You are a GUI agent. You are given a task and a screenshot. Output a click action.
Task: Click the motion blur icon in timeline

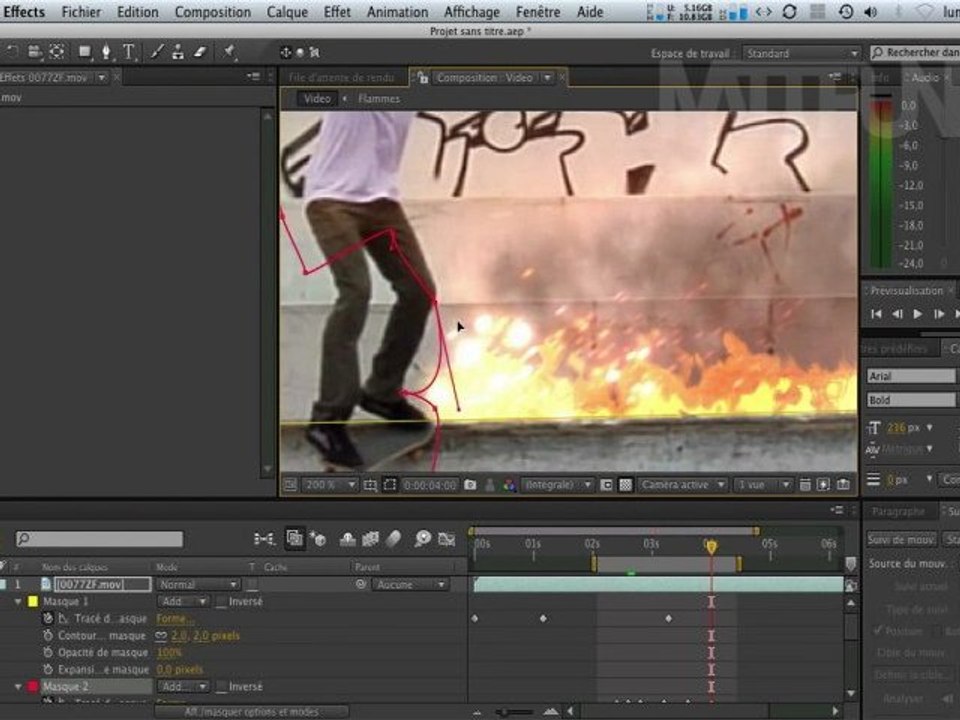[x=394, y=539]
